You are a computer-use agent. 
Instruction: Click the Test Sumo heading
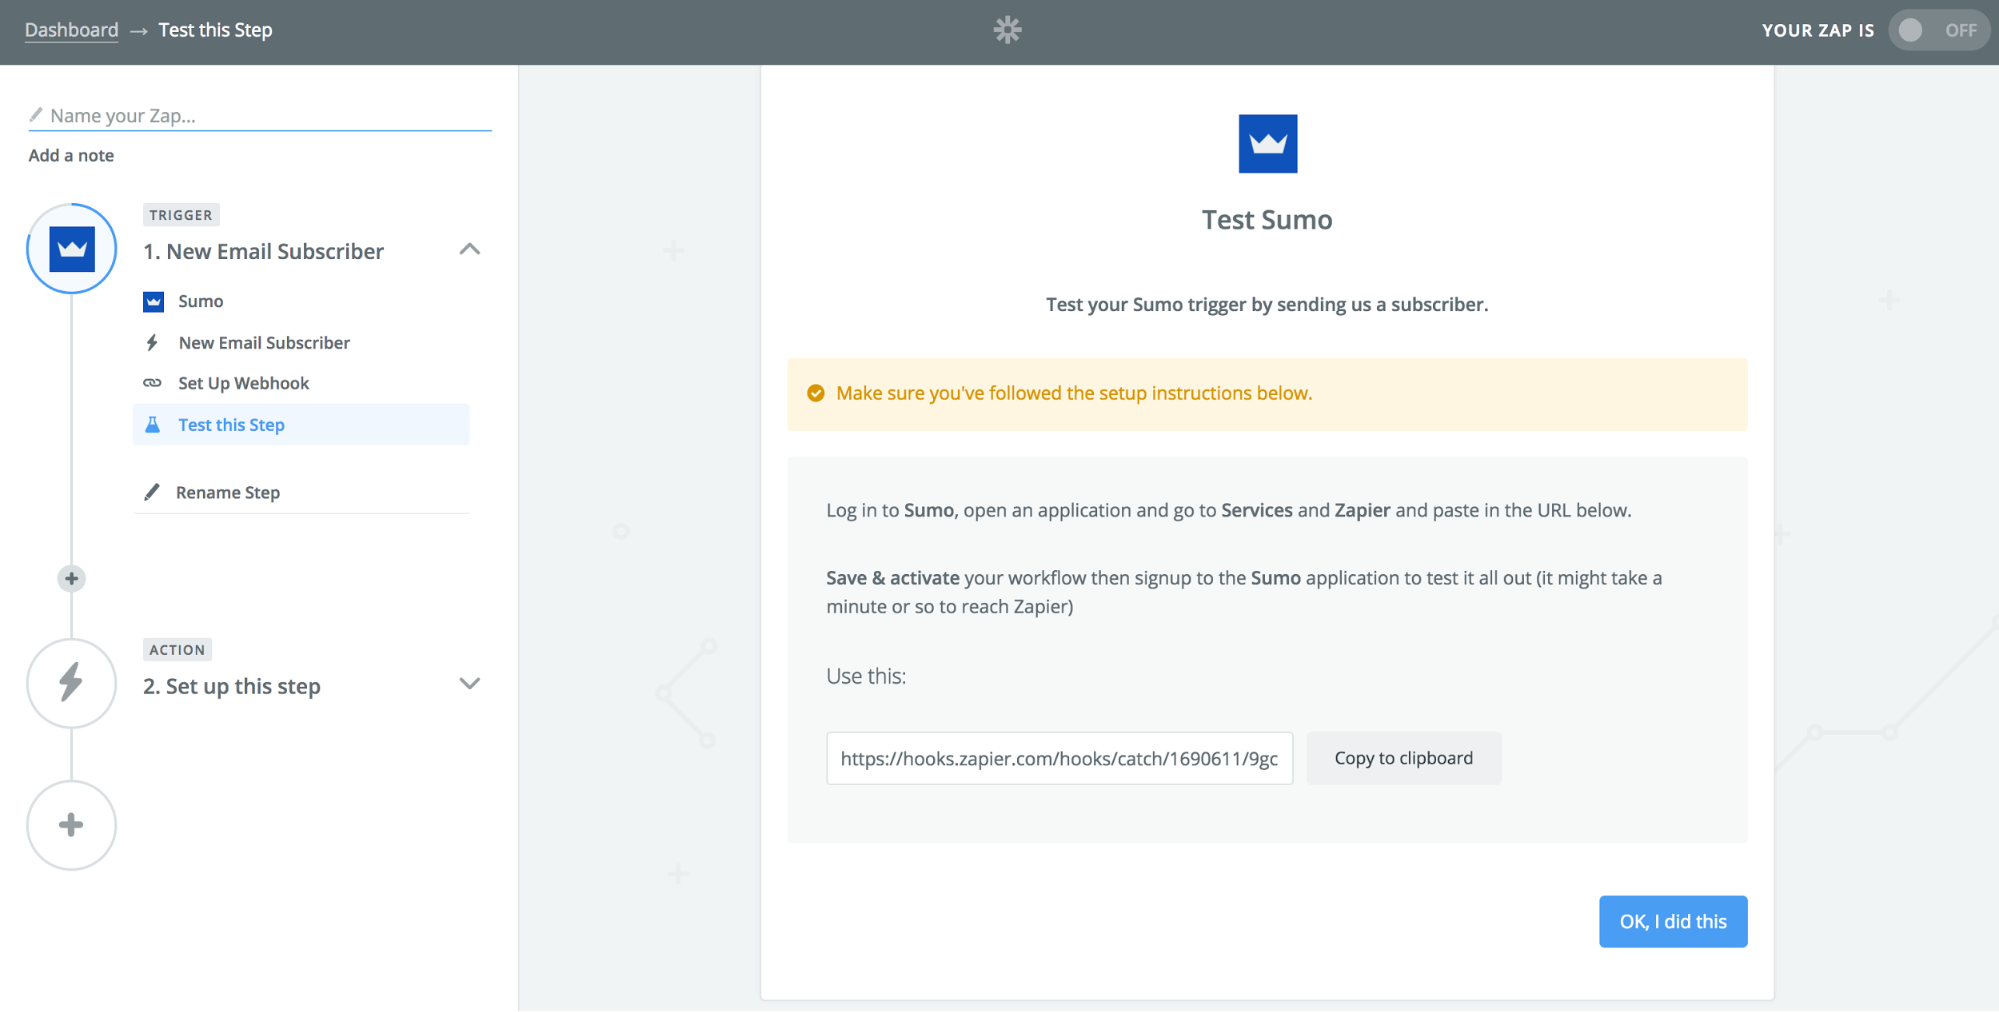click(x=1267, y=220)
